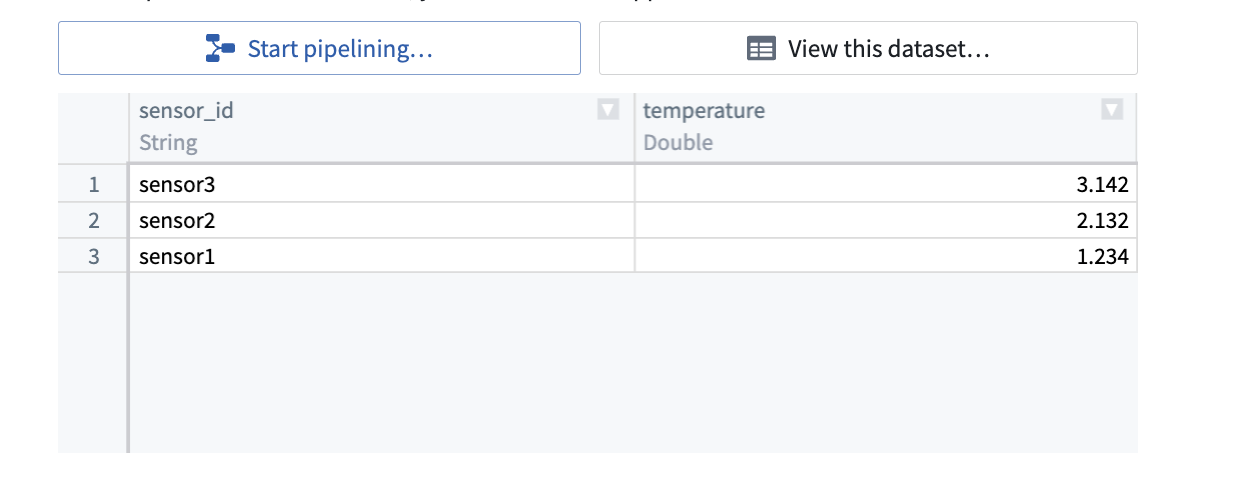Screen dimensions: 1242x482
Task: Open the sensor_id column dropdown arrow
Action: tap(607, 110)
